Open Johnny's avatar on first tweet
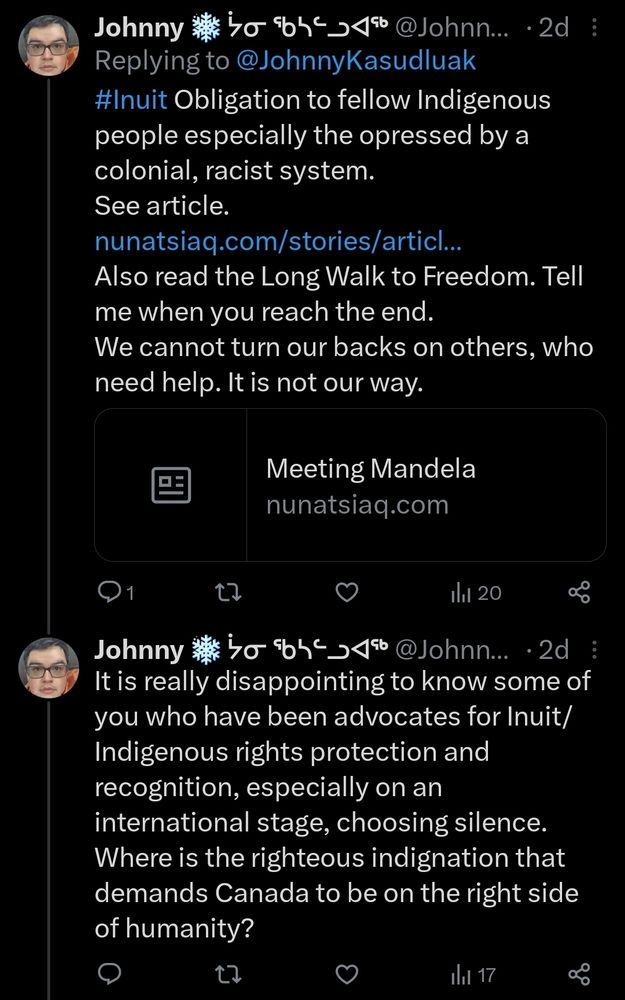The width and height of the screenshot is (625, 1000). tap(48, 46)
